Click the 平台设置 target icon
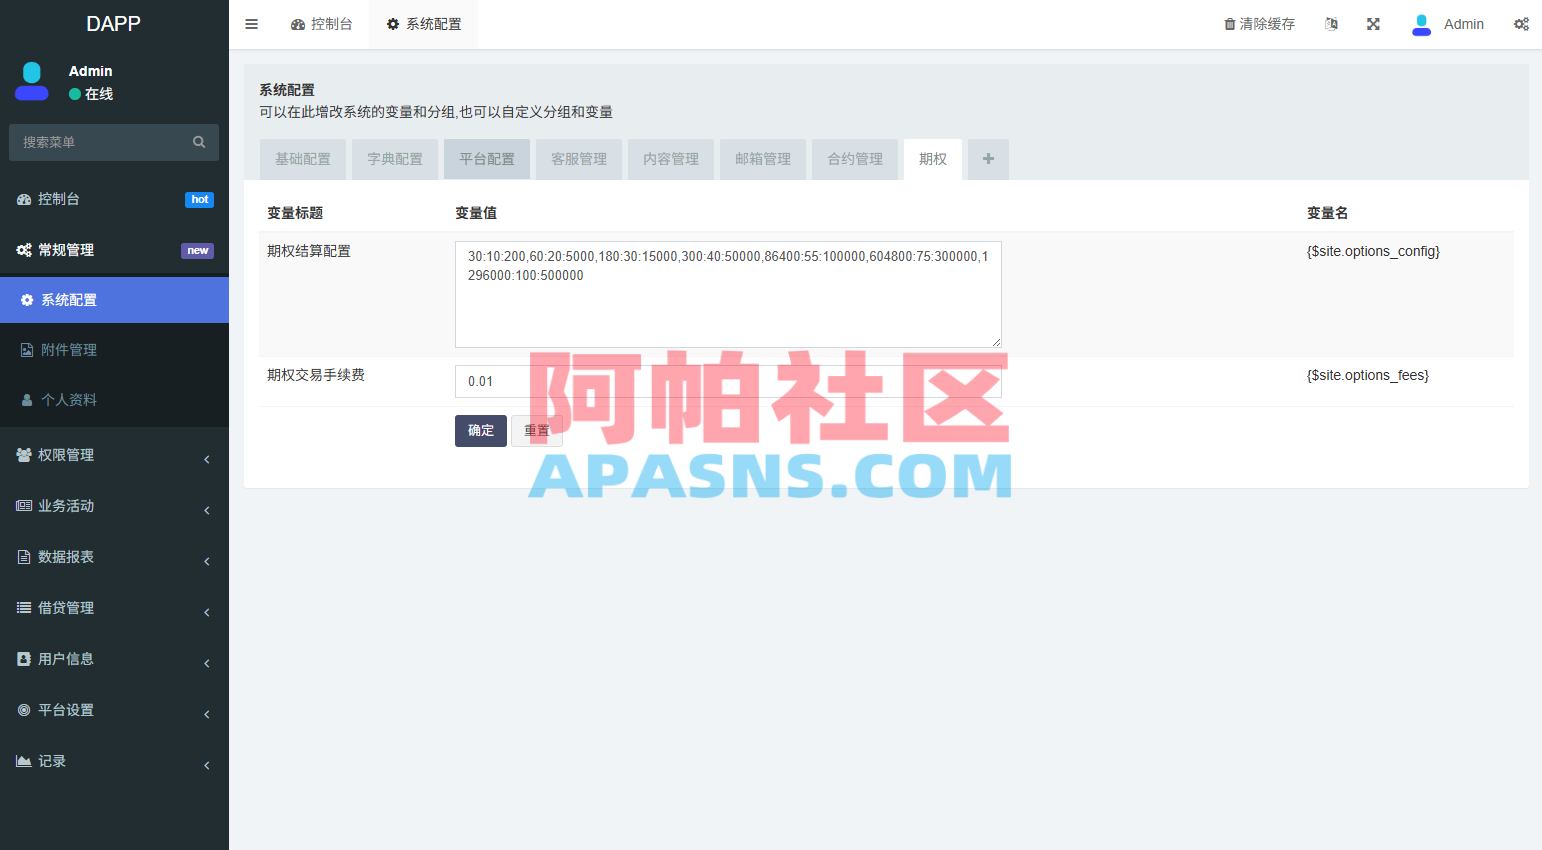Viewport: 1542px width, 850px height. (x=24, y=710)
